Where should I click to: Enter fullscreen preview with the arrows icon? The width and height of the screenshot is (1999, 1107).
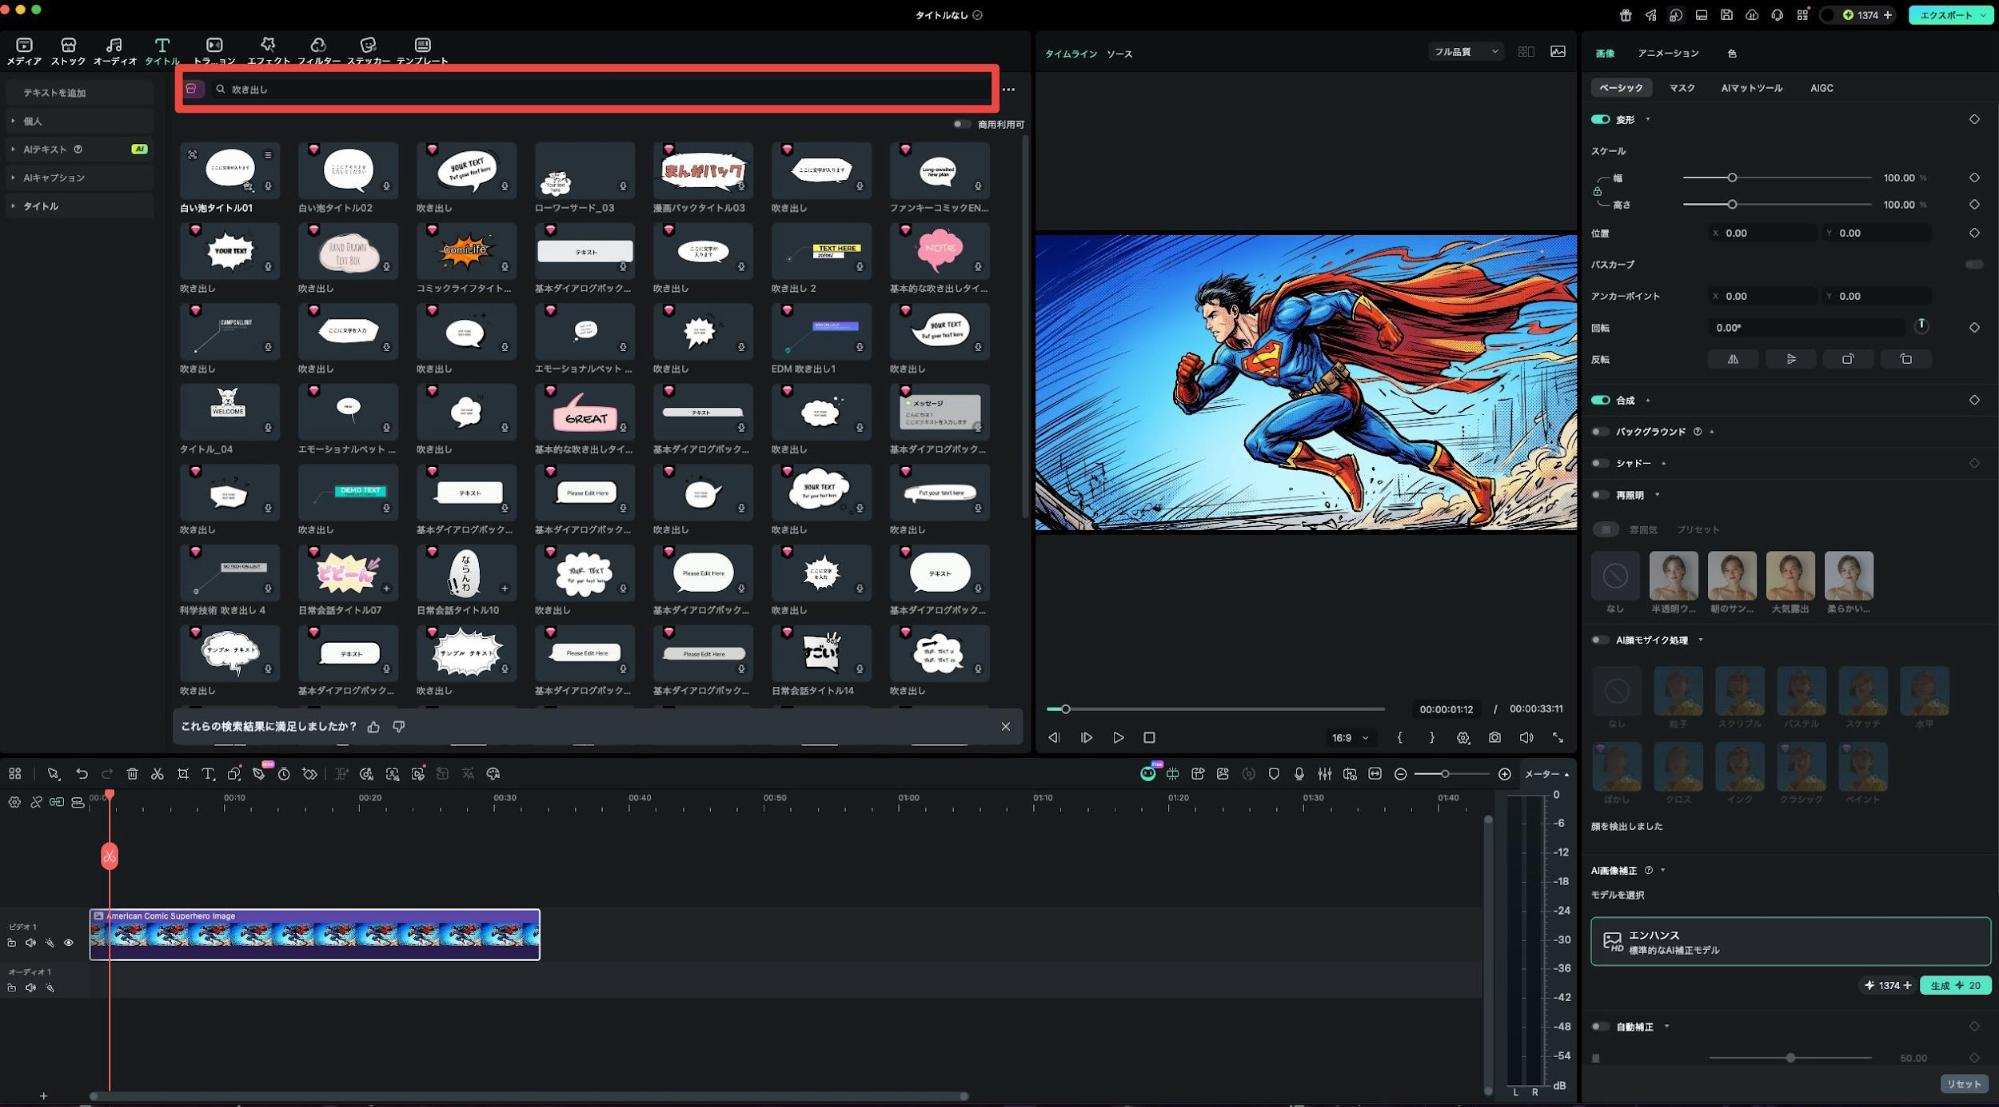pyautogui.click(x=1558, y=738)
